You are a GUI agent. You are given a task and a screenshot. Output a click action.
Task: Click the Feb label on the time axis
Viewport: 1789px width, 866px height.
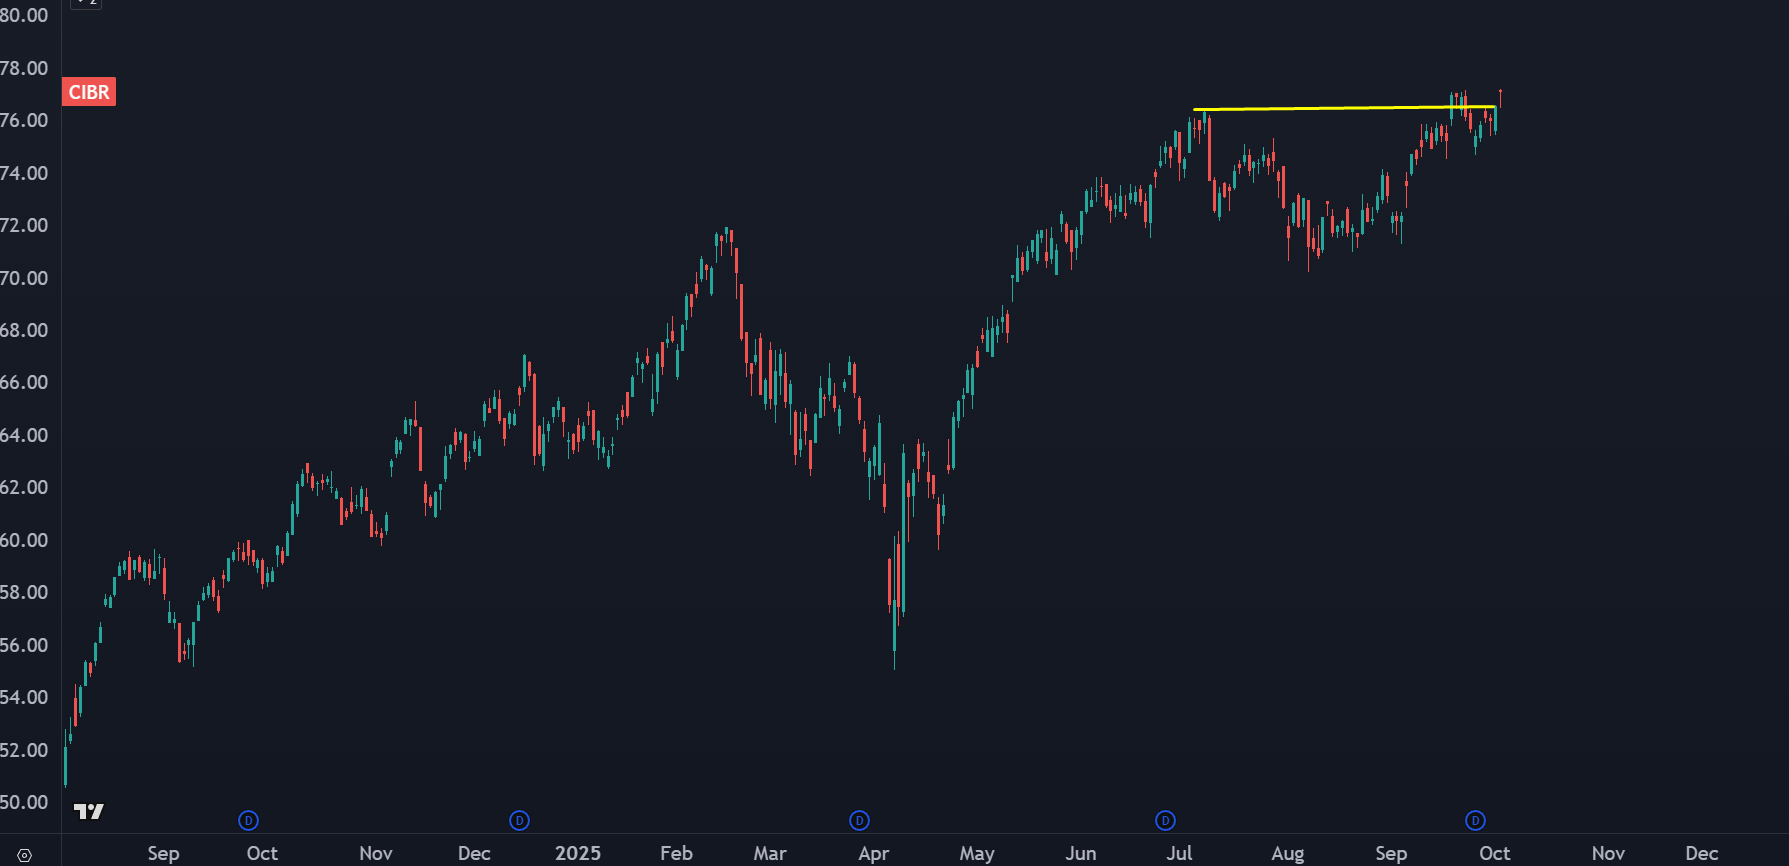(x=677, y=853)
